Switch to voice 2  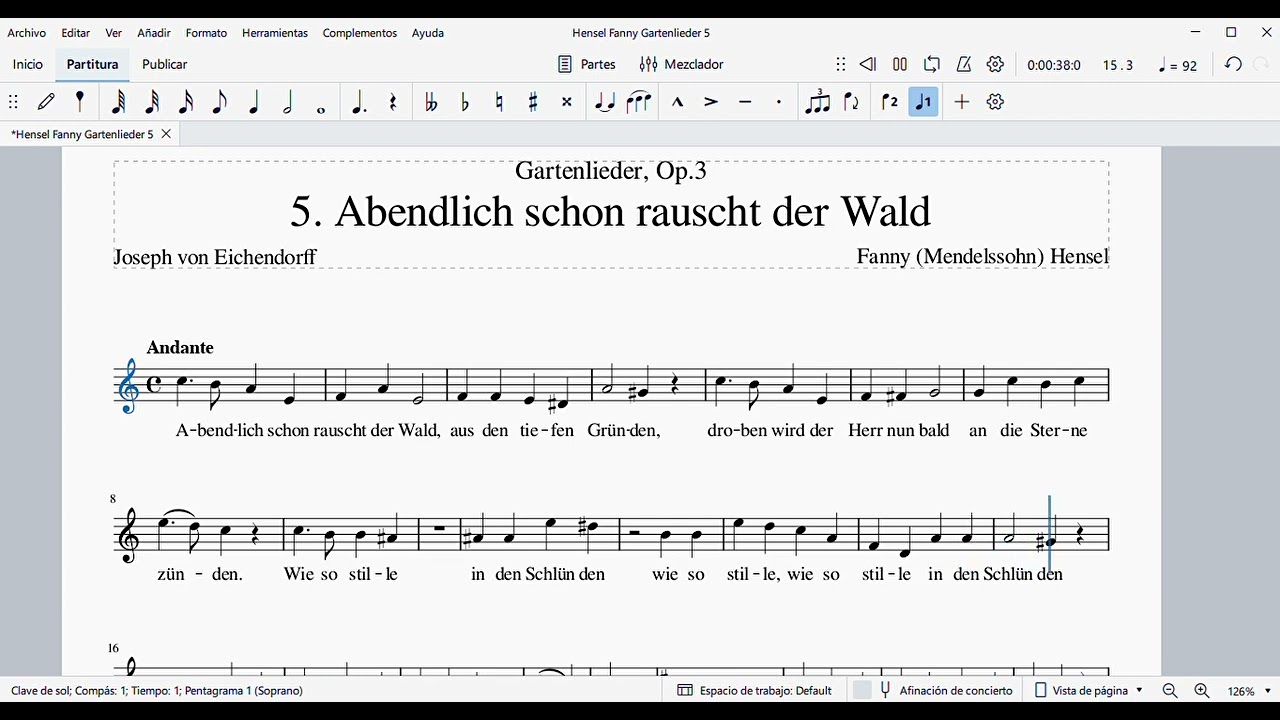[889, 102]
